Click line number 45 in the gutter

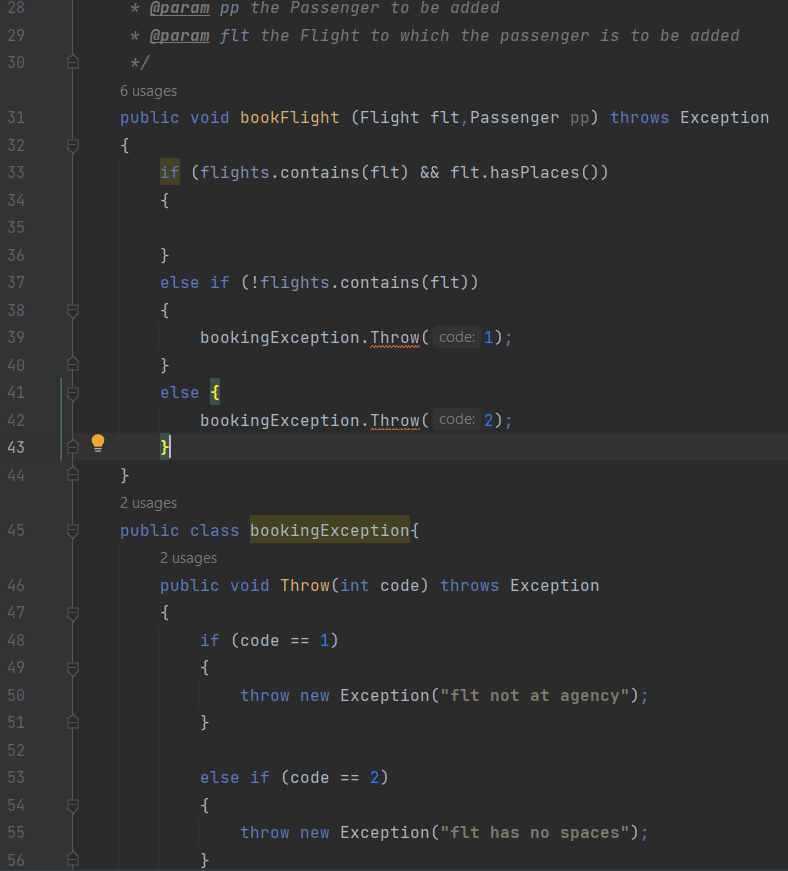point(16,530)
